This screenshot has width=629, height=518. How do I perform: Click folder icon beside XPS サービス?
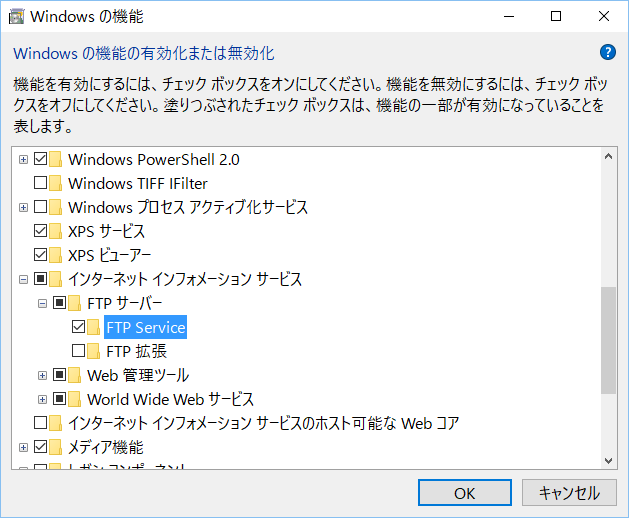[55, 231]
